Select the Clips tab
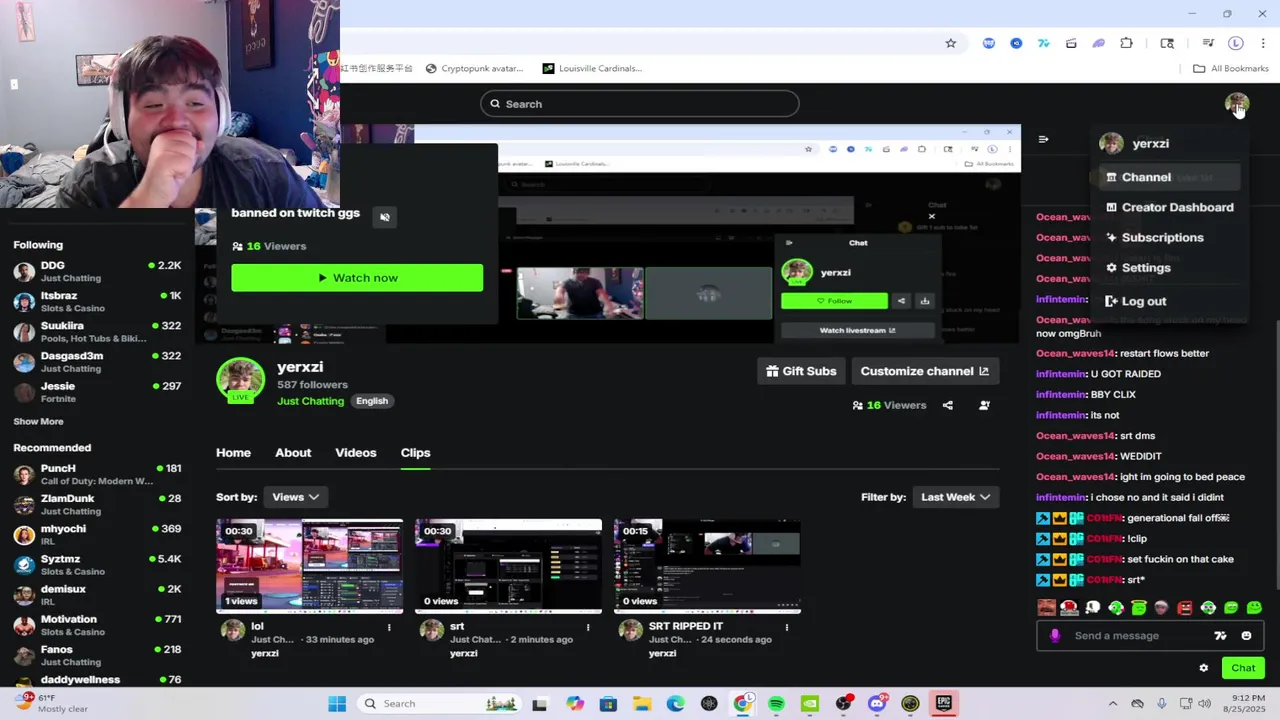1280x720 pixels. coord(415,453)
